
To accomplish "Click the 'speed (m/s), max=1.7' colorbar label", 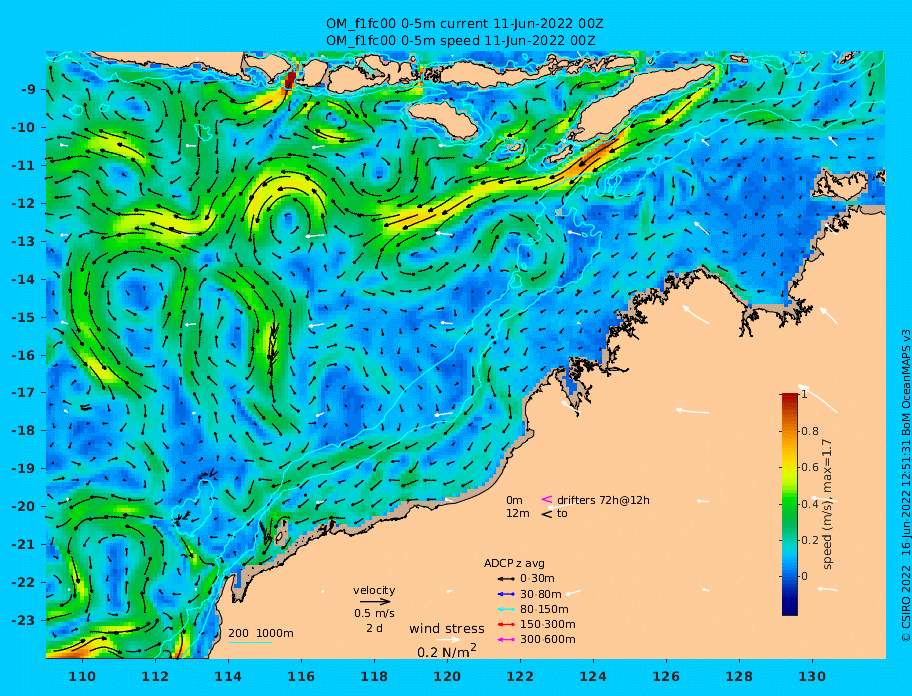I will pyautogui.click(x=828, y=504).
